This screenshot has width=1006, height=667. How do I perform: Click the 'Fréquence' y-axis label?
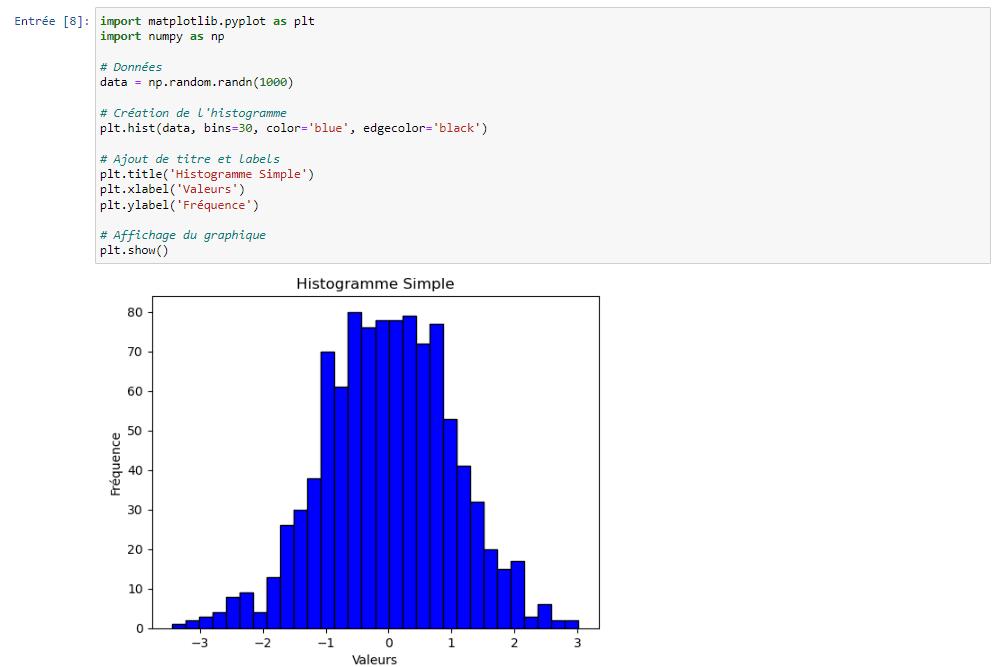(x=116, y=463)
